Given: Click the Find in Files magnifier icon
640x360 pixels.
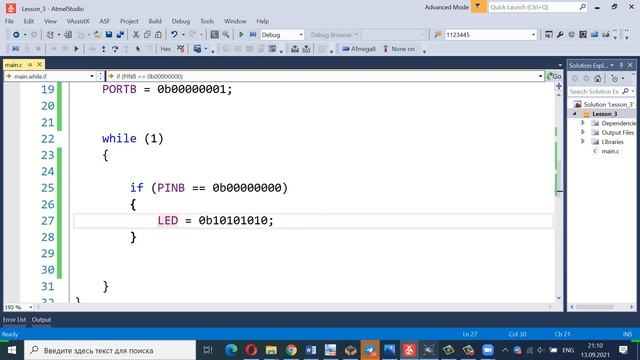Looking at the screenshot, I should tap(226, 35).
